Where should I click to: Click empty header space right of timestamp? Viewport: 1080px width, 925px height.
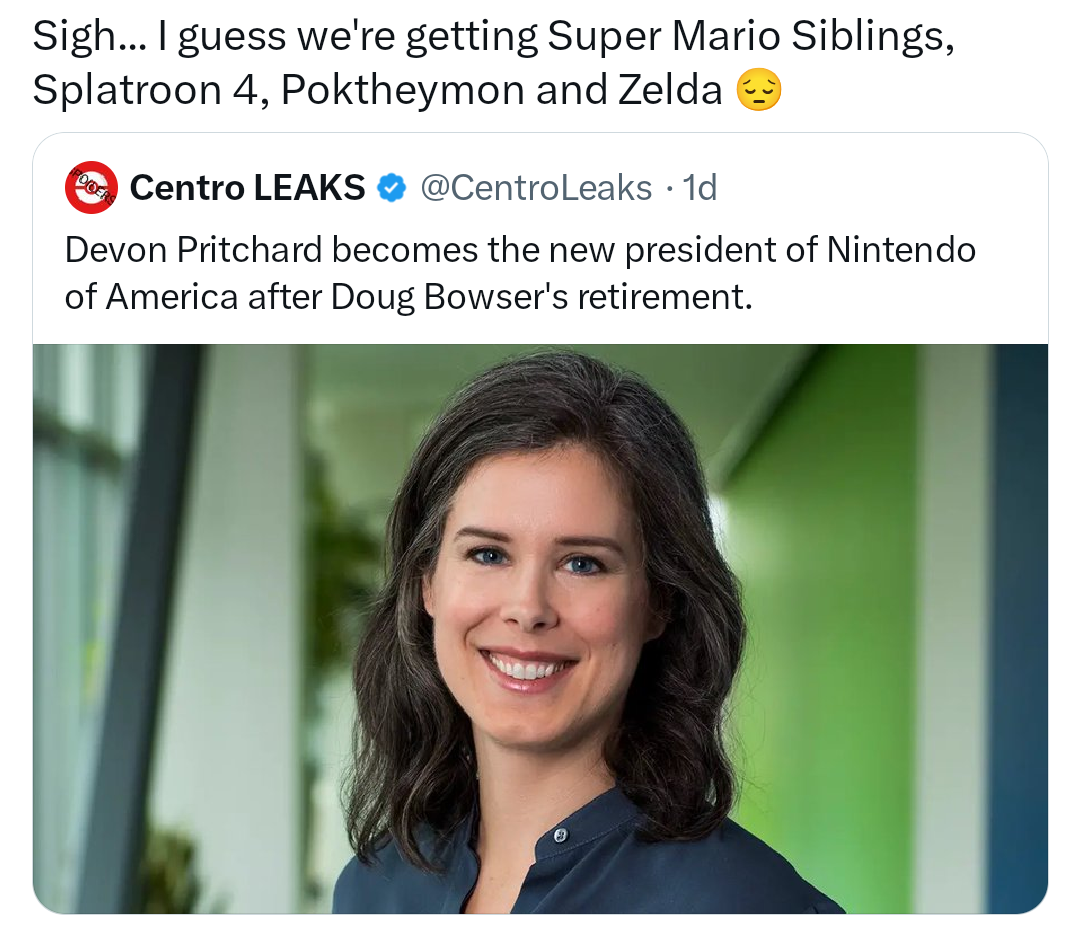(x=880, y=188)
